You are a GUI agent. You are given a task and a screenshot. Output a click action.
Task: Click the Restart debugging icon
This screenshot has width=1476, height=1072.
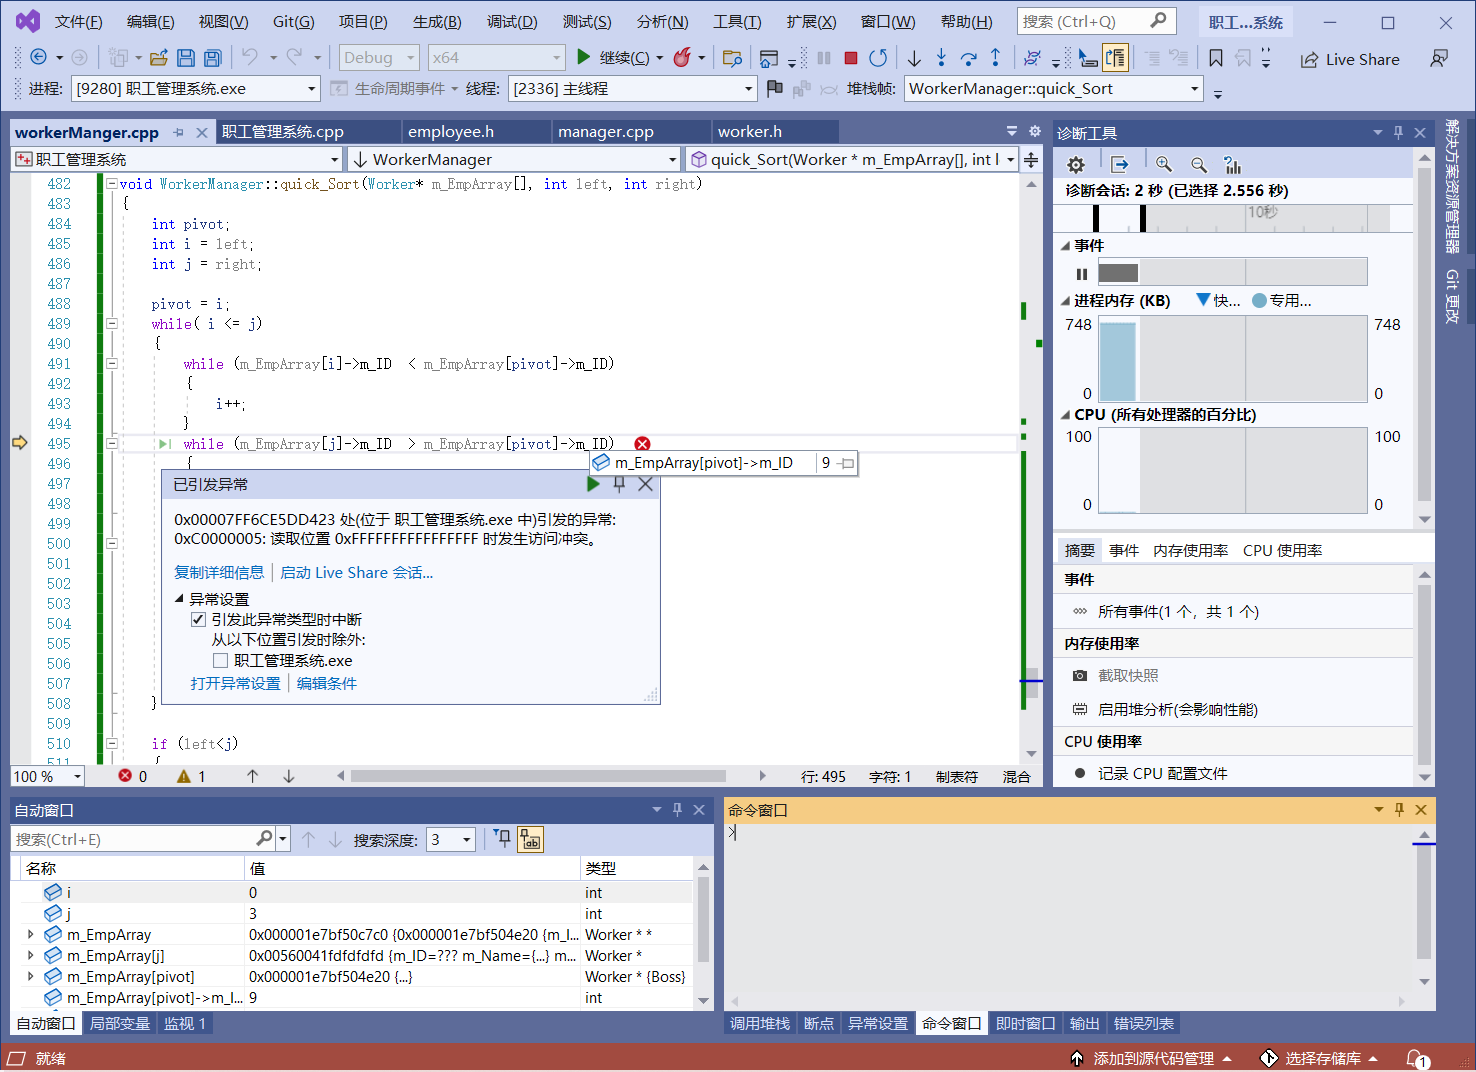point(878,58)
